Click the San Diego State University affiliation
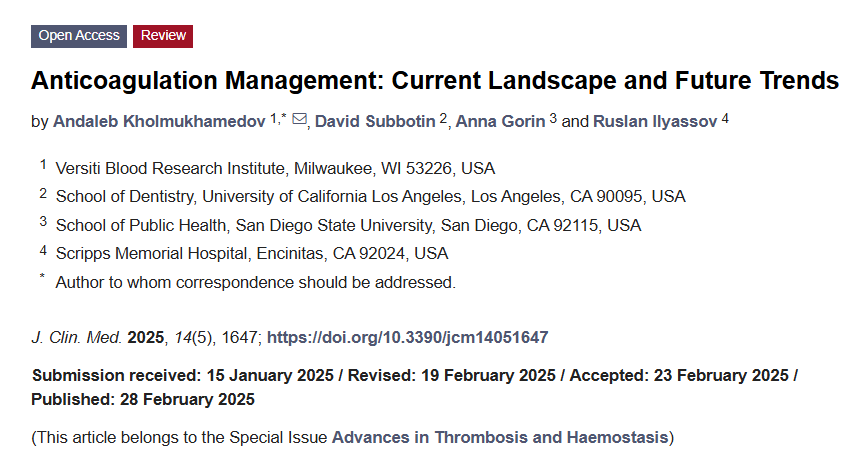The width and height of the screenshot is (865, 455). (x=348, y=225)
